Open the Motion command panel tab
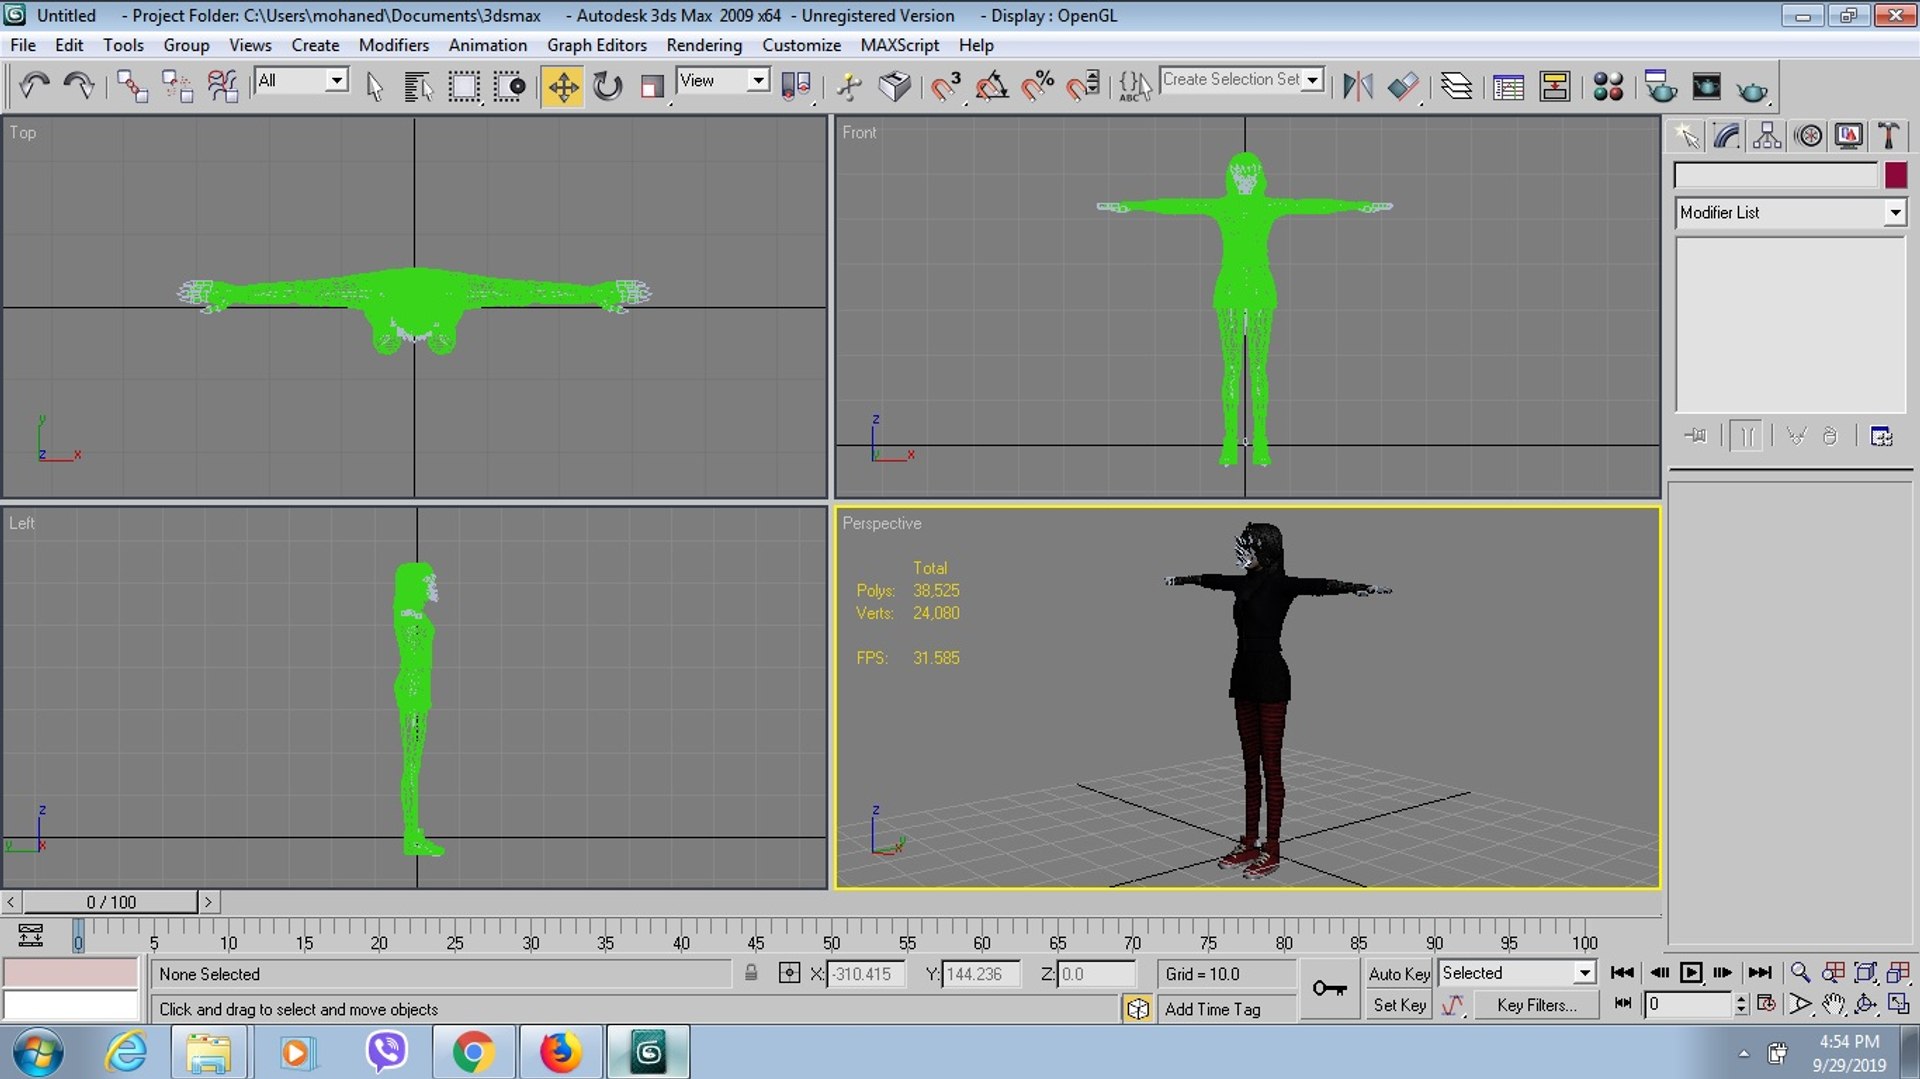Viewport: 1920px width, 1079px height. click(1808, 135)
